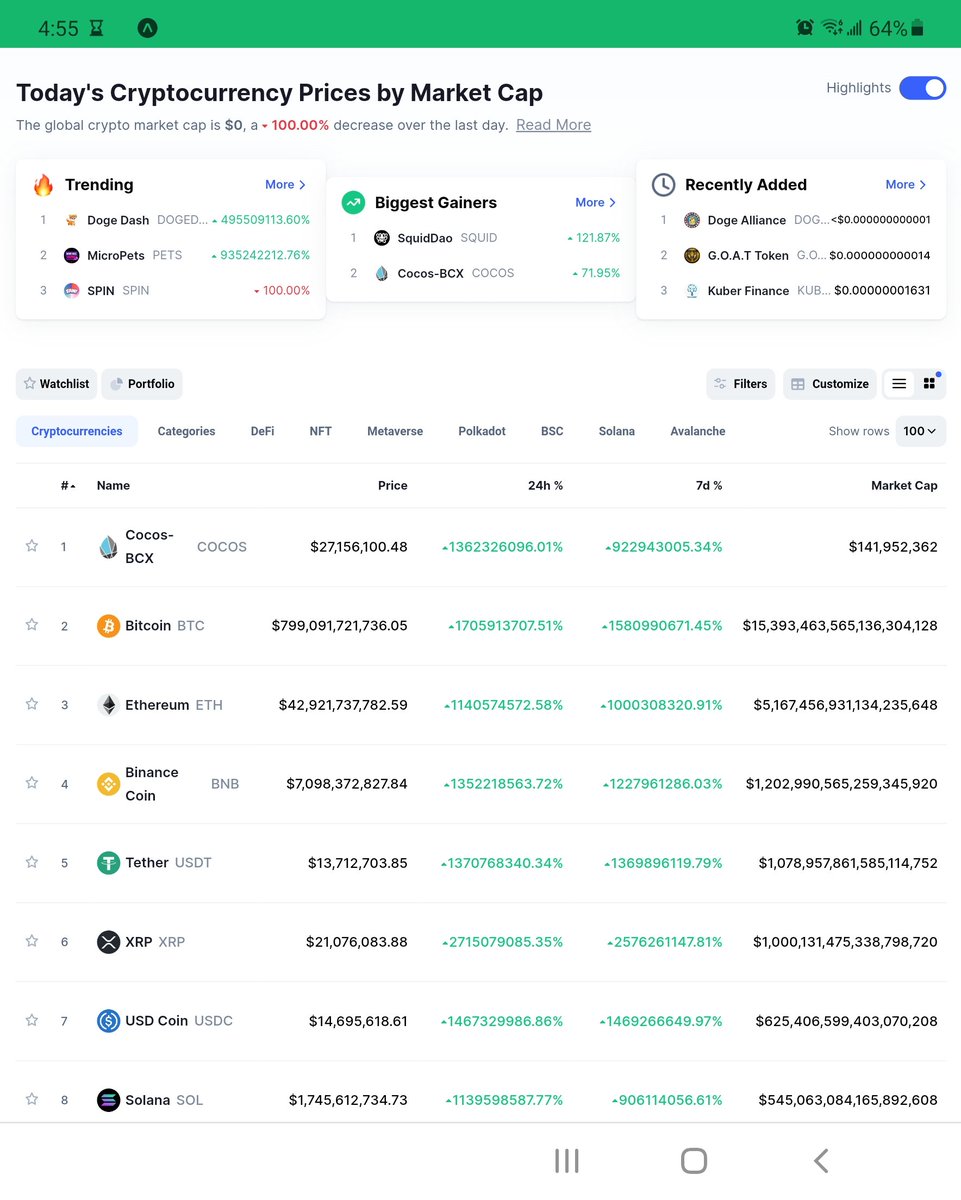The image size is (961, 1200).
Task: Sort by the 7d % column header
Action: click(708, 486)
